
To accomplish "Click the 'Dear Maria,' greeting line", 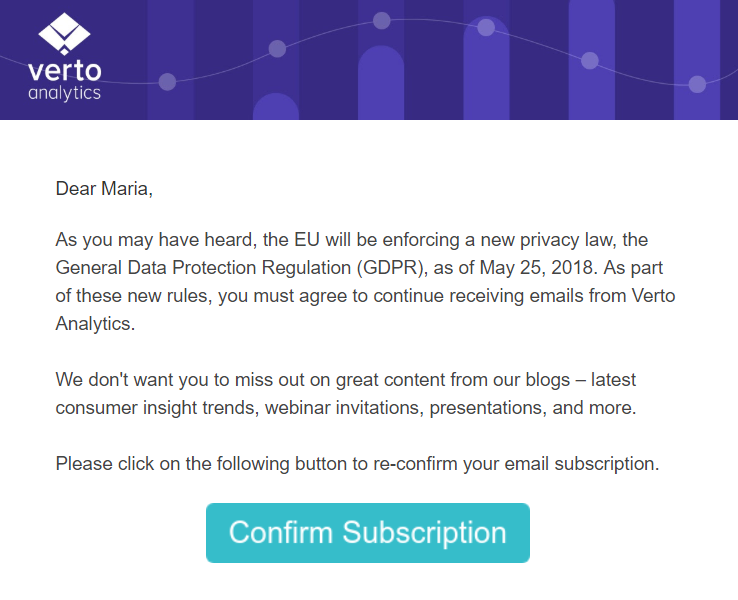I will [x=104, y=189].
